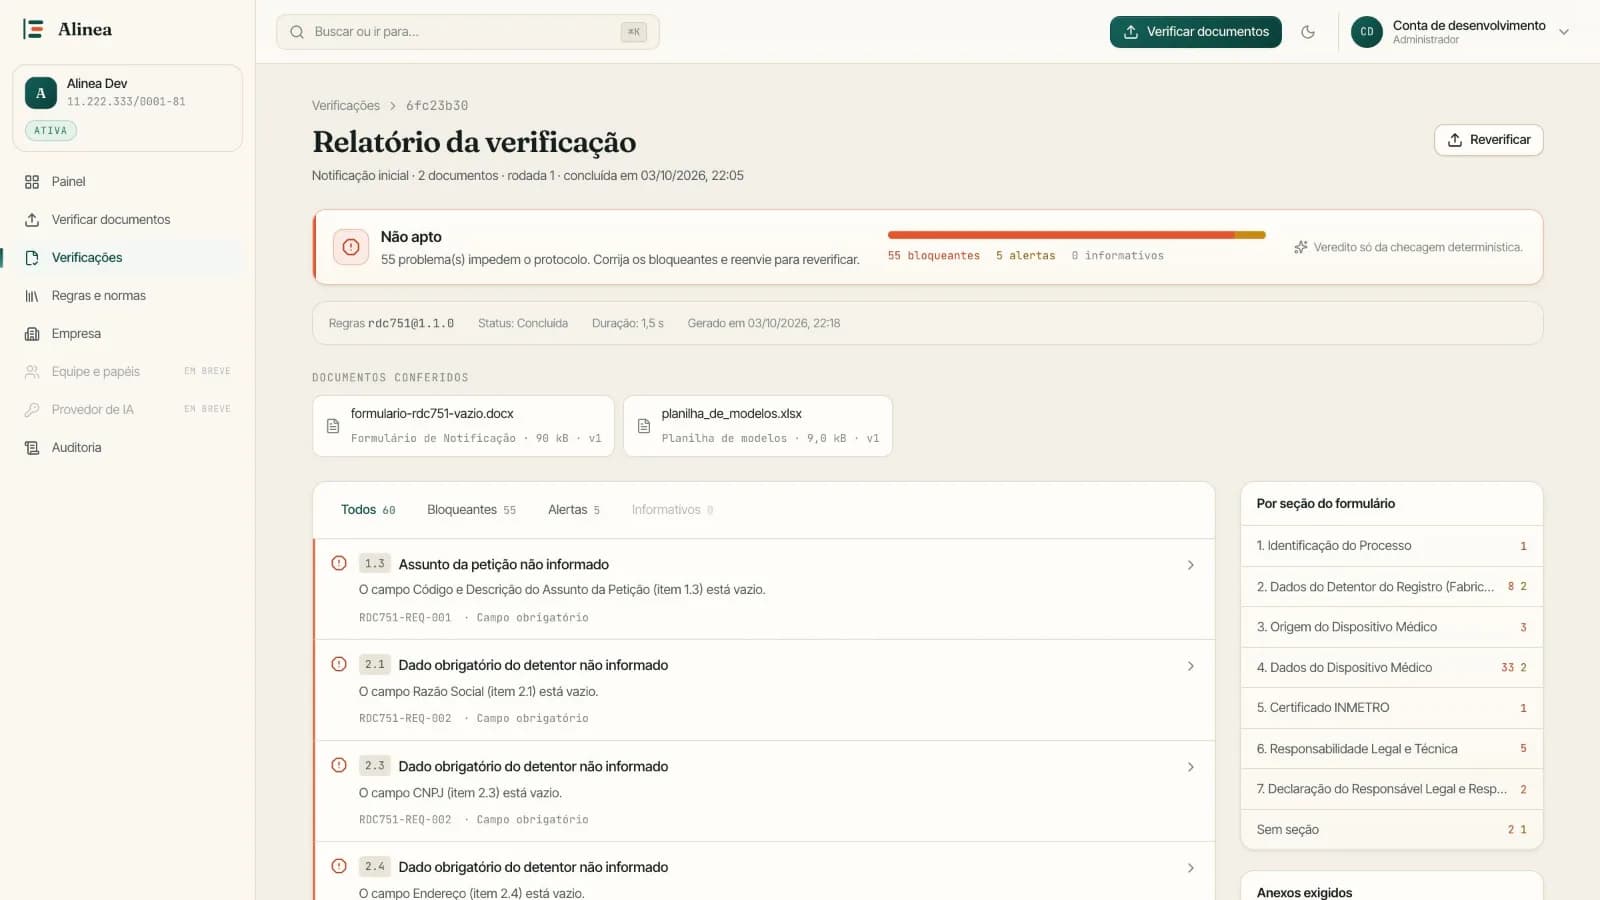Switch to the Bloqueantes 55 tab
Image resolution: width=1600 pixels, height=900 pixels.
point(472,510)
